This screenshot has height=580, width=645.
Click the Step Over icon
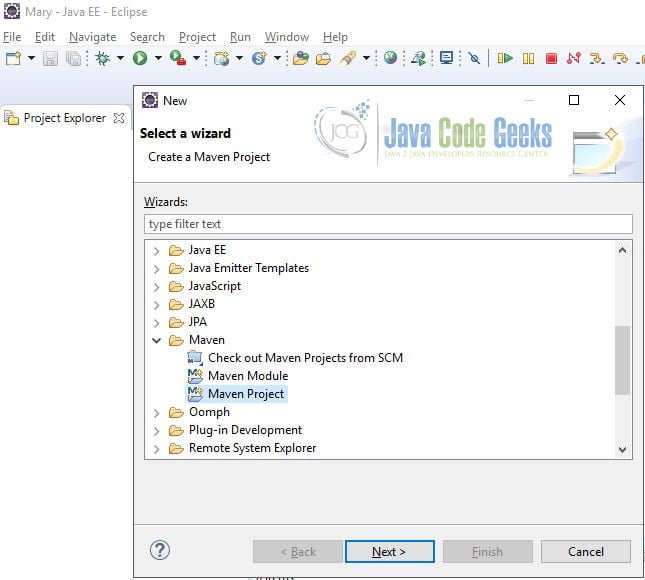620,58
